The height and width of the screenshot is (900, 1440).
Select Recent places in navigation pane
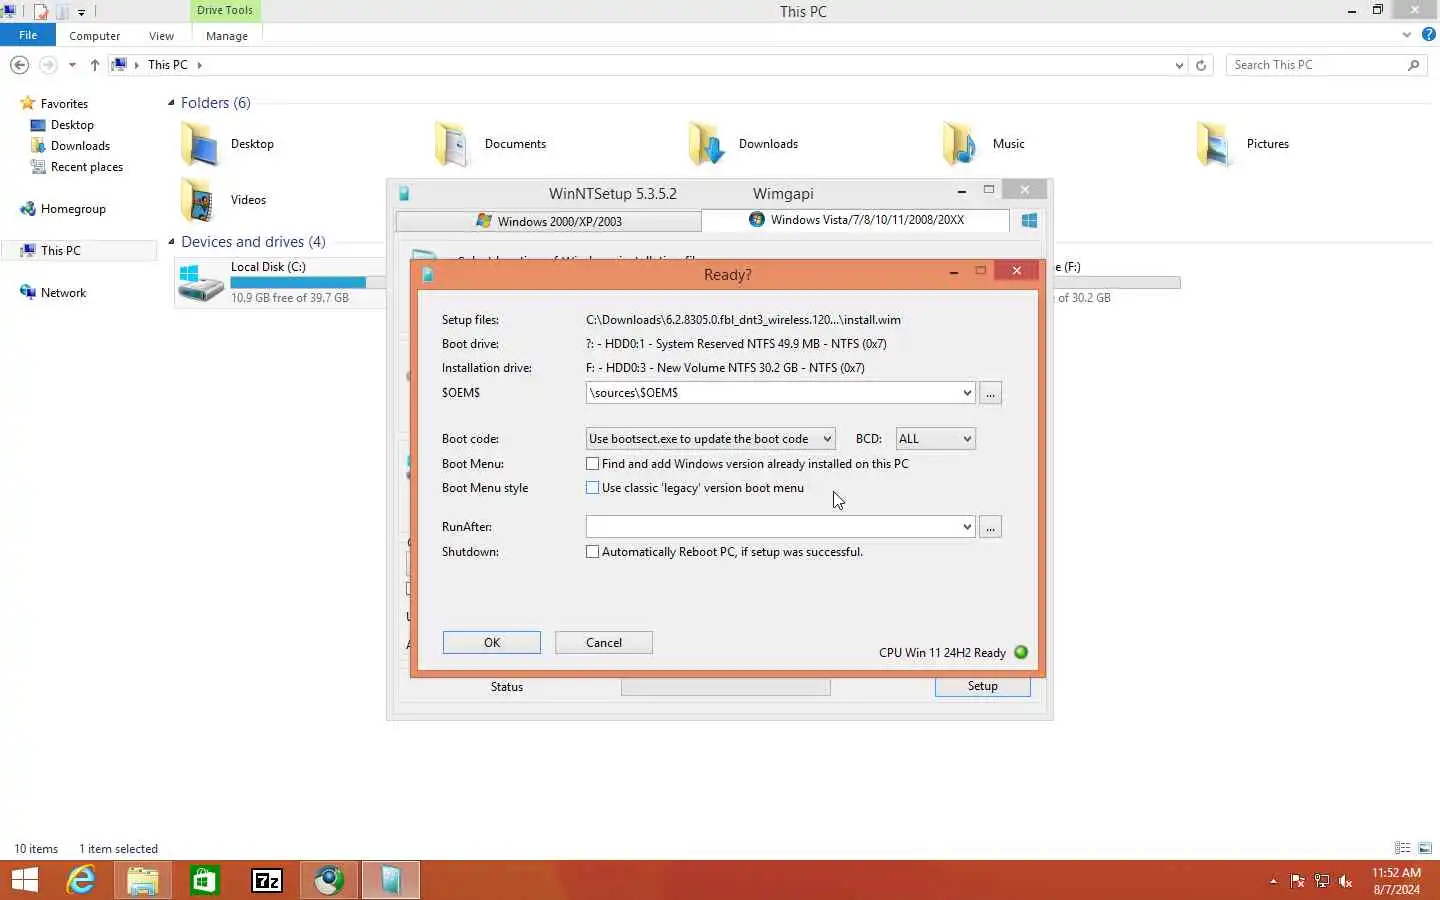click(x=86, y=167)
